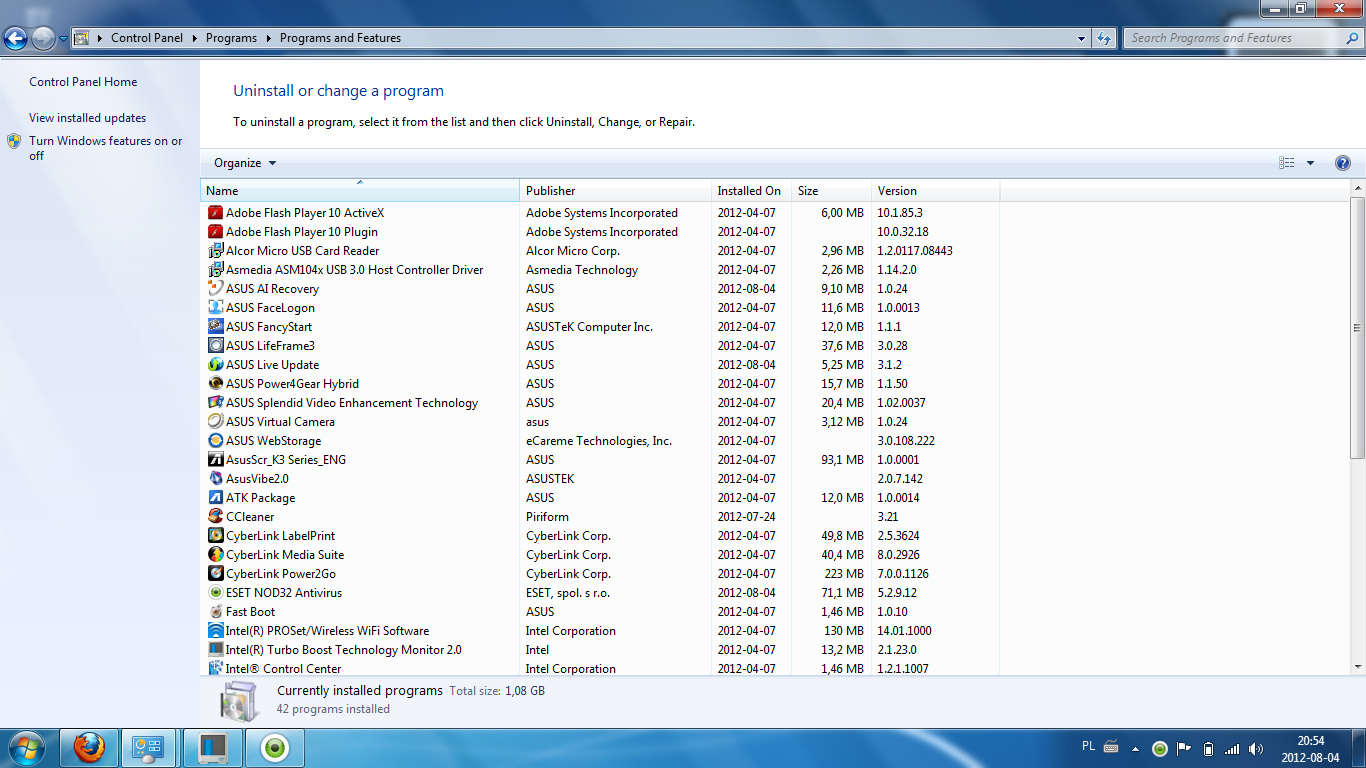Click the Fast Boot program icon

point(215,612)
